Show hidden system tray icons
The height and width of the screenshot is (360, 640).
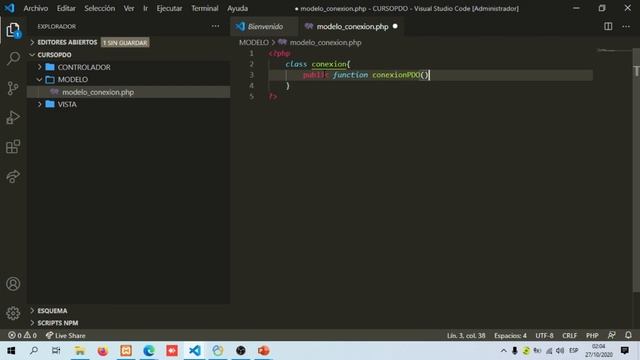tap(504, 351)
